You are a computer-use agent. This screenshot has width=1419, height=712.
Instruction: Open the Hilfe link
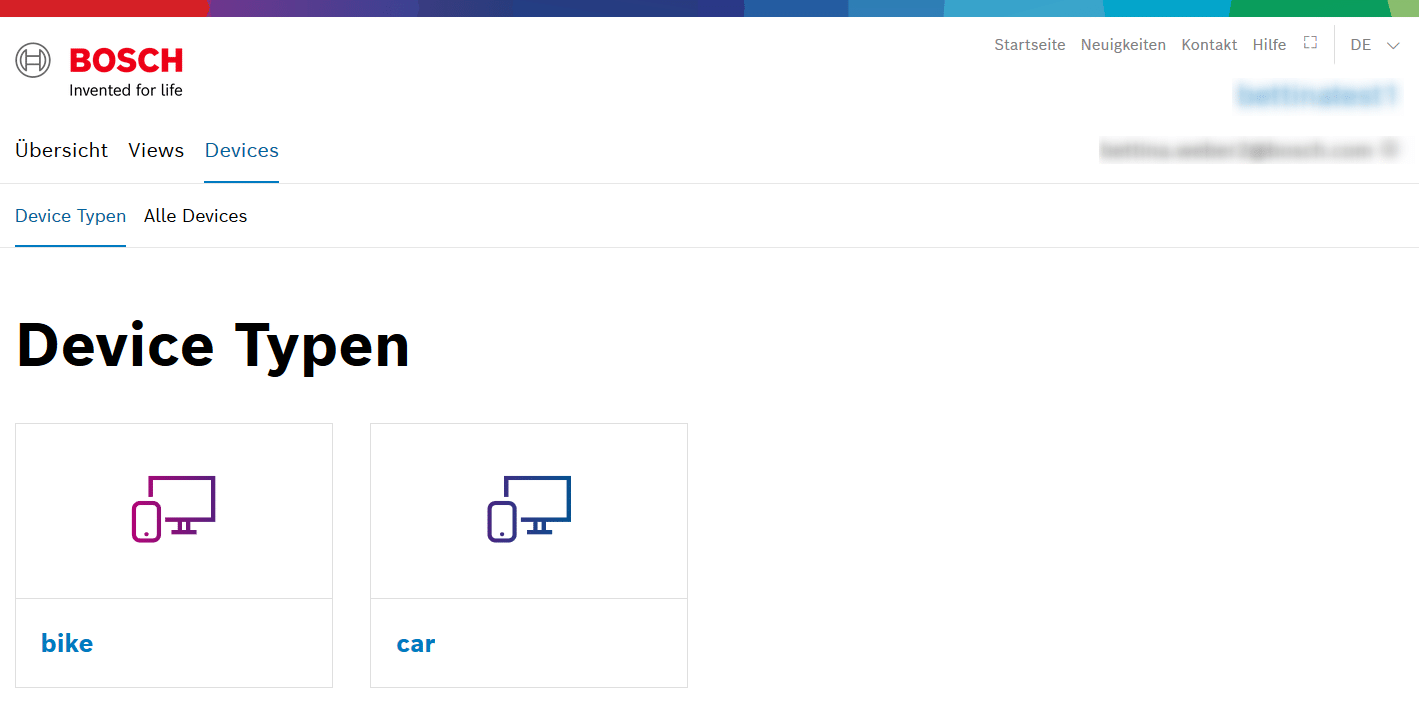coord(1269,45)
